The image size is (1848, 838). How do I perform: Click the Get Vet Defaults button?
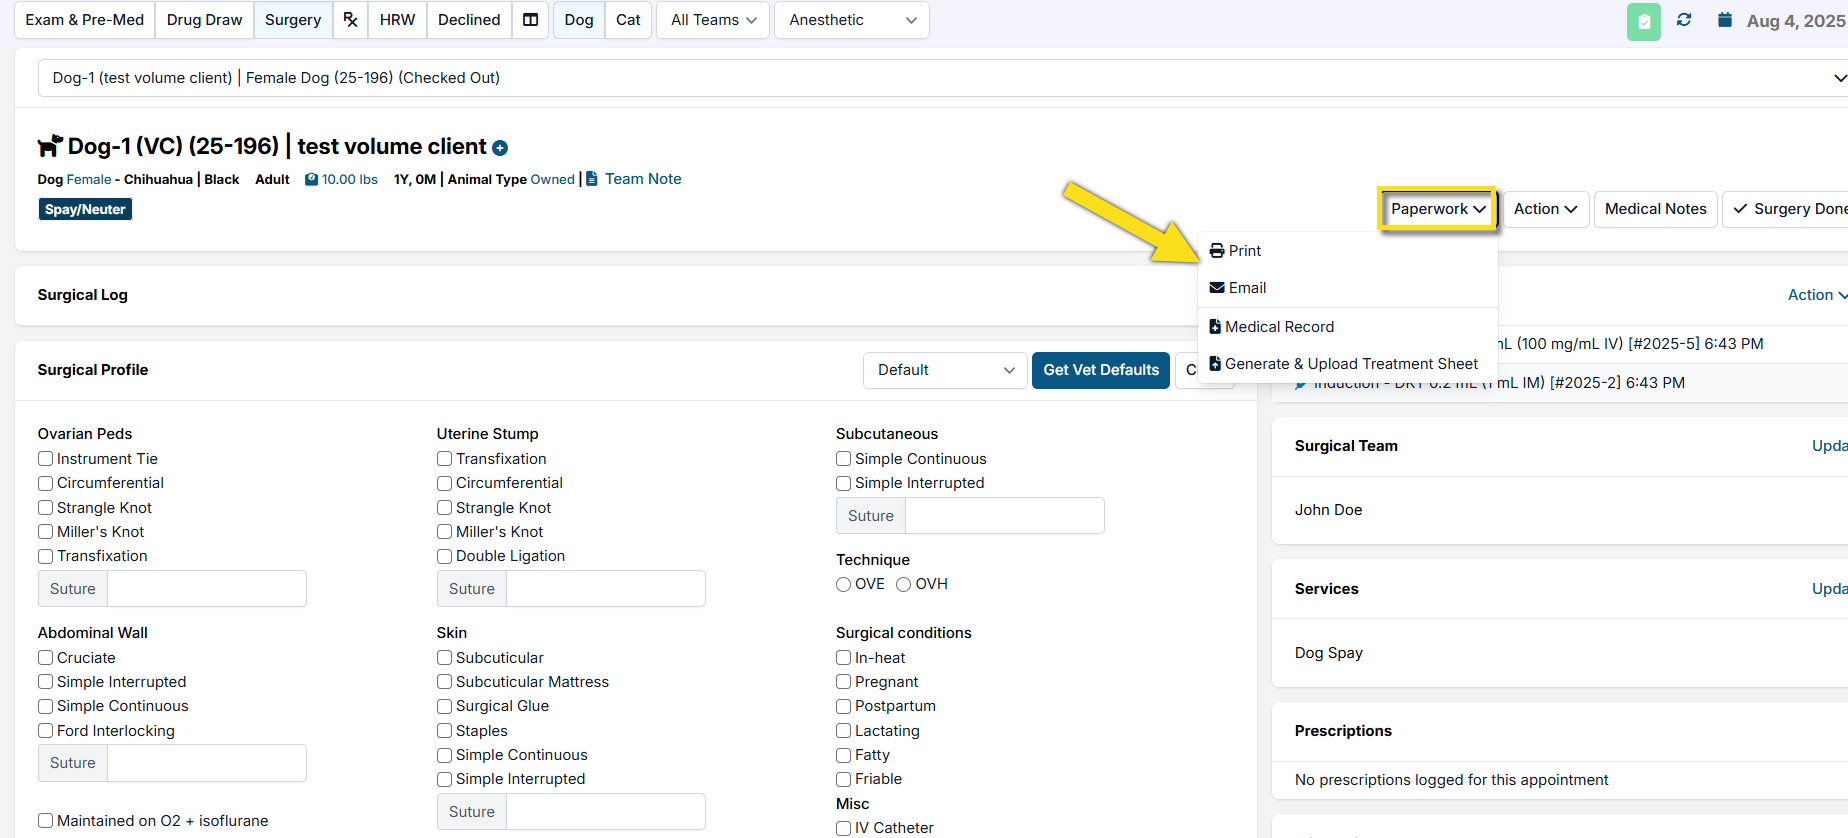click(x=1100, y=370)
